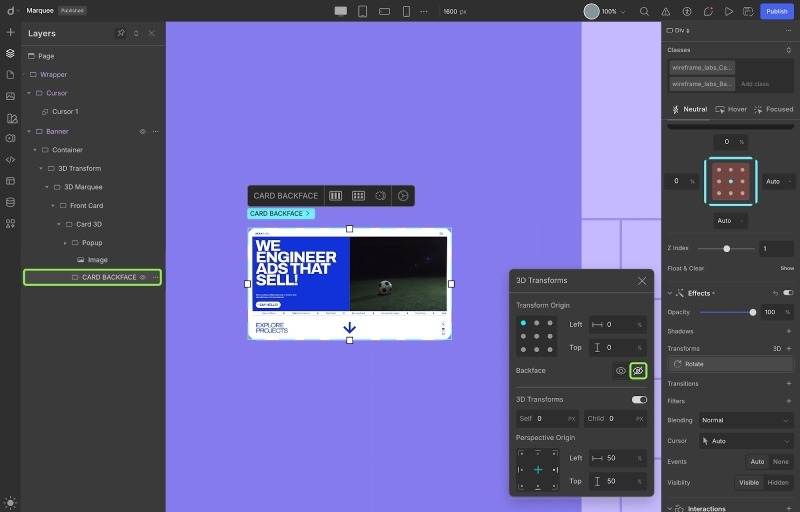The image size is (800, 512).
Task: Click the add element plus icon
Action: pos(10,33)
